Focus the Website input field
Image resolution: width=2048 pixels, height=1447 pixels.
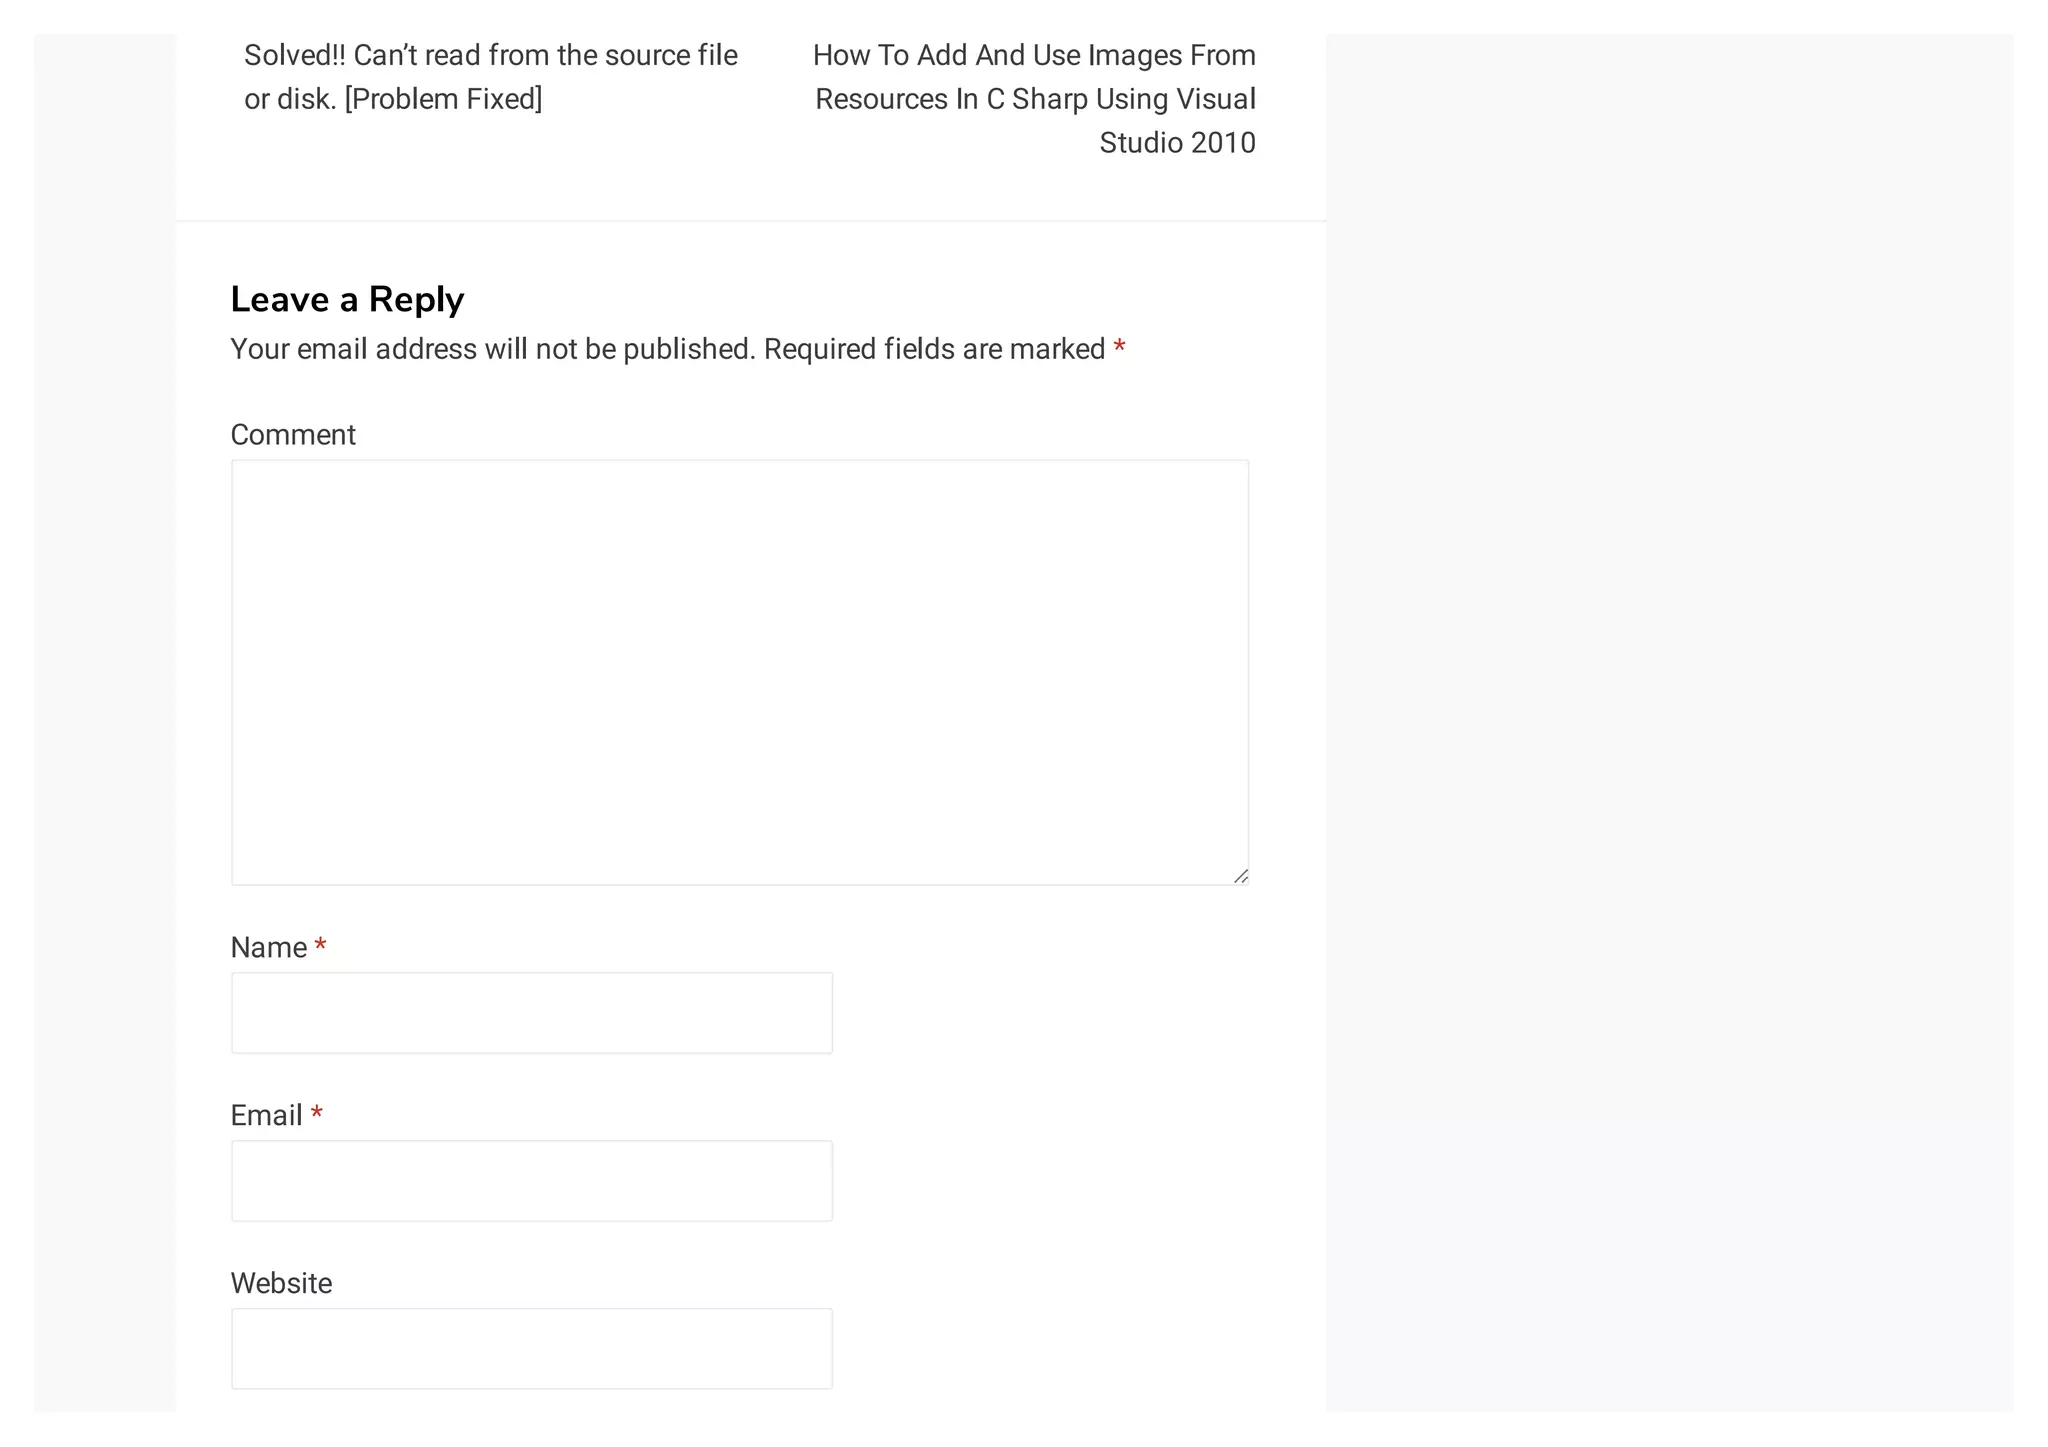(531, 1349)
